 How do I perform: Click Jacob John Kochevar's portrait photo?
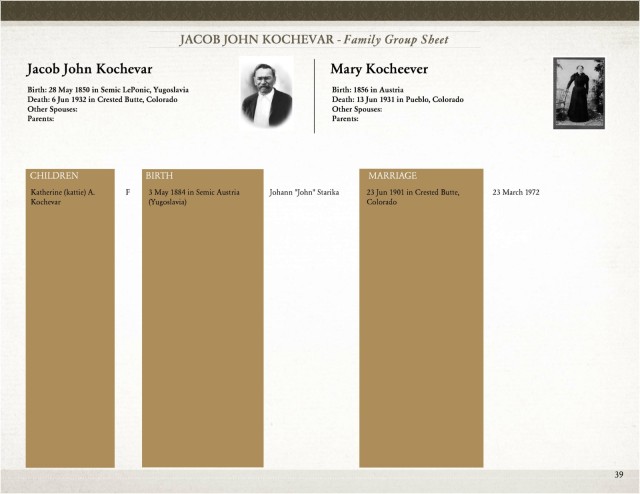266,93
